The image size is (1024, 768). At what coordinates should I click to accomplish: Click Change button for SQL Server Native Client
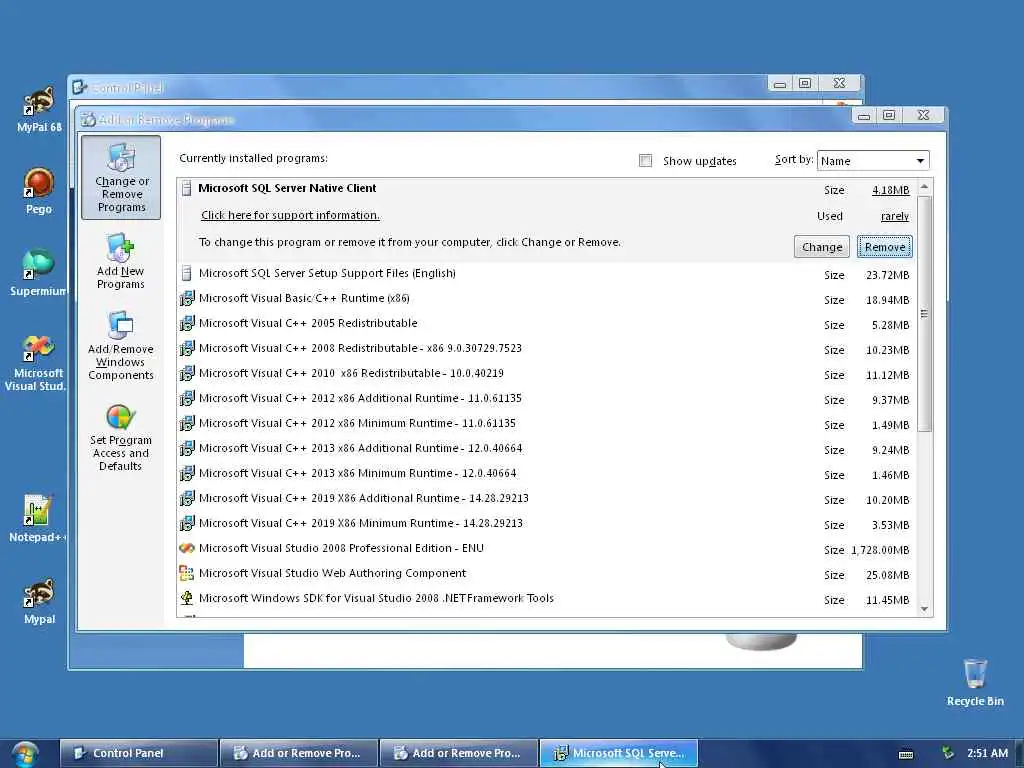click(822, 247)
